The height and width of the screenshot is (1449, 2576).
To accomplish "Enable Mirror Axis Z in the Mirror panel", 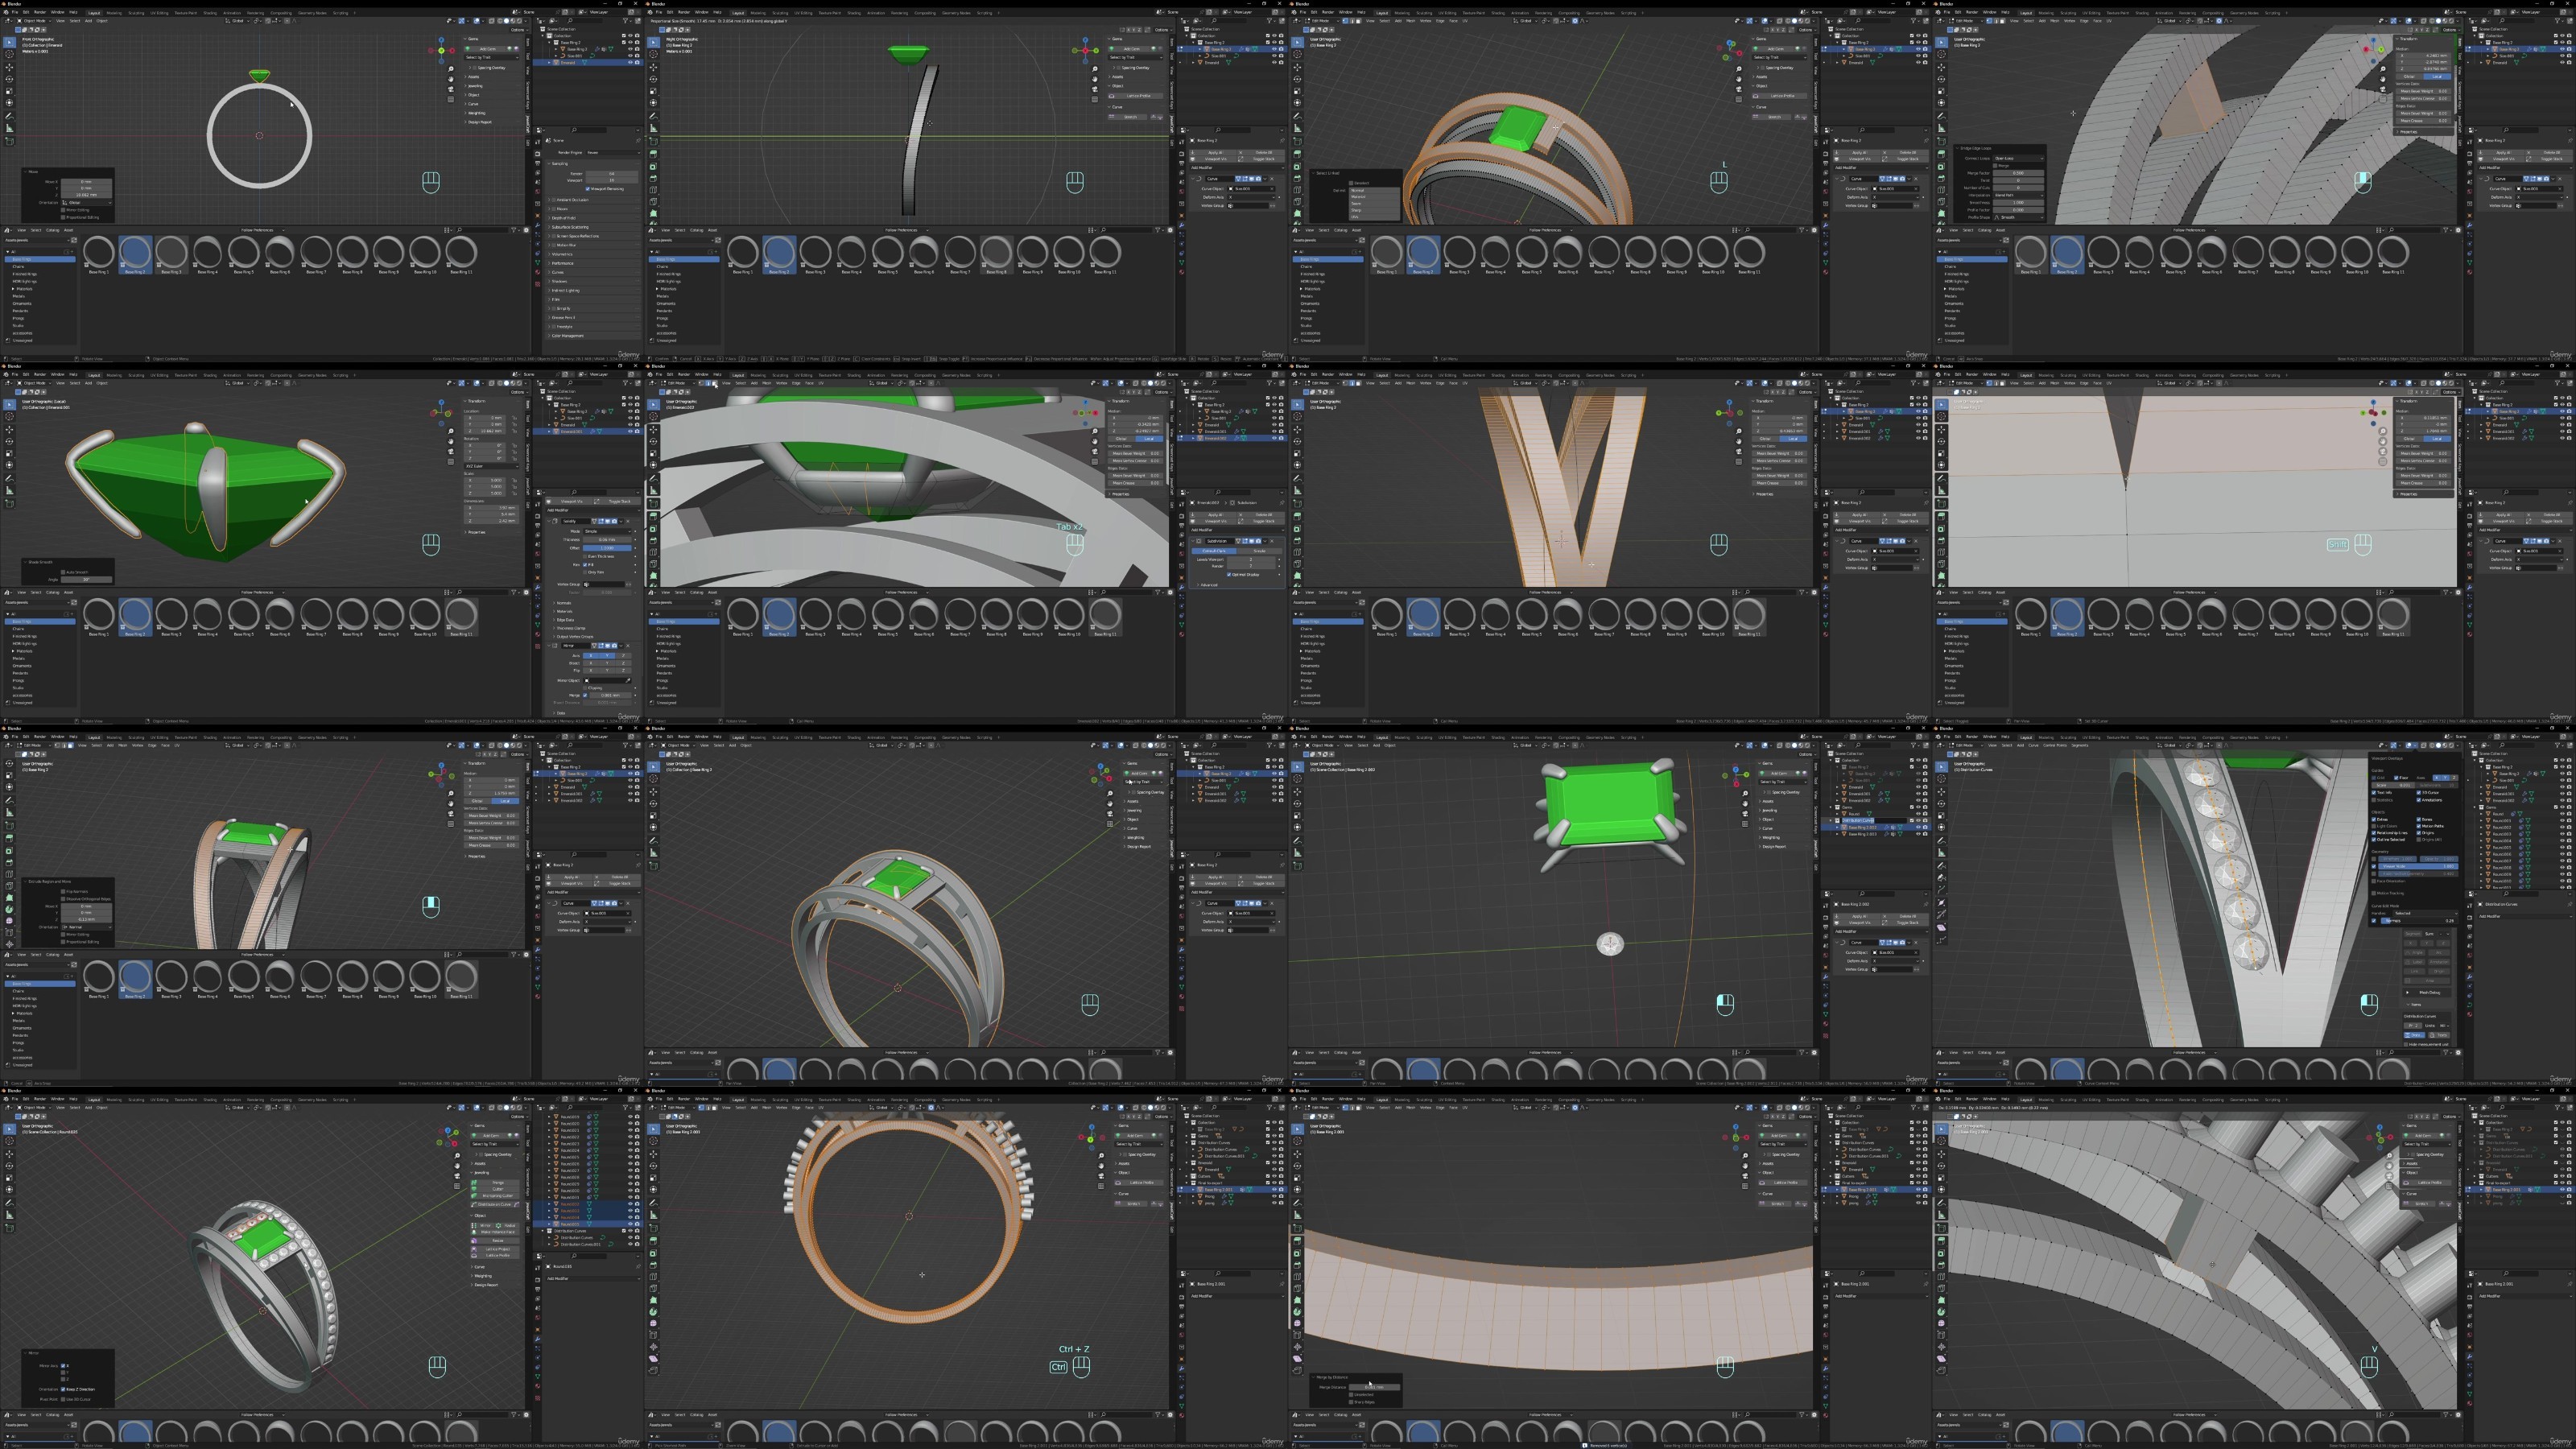I will click(63, 1380).
